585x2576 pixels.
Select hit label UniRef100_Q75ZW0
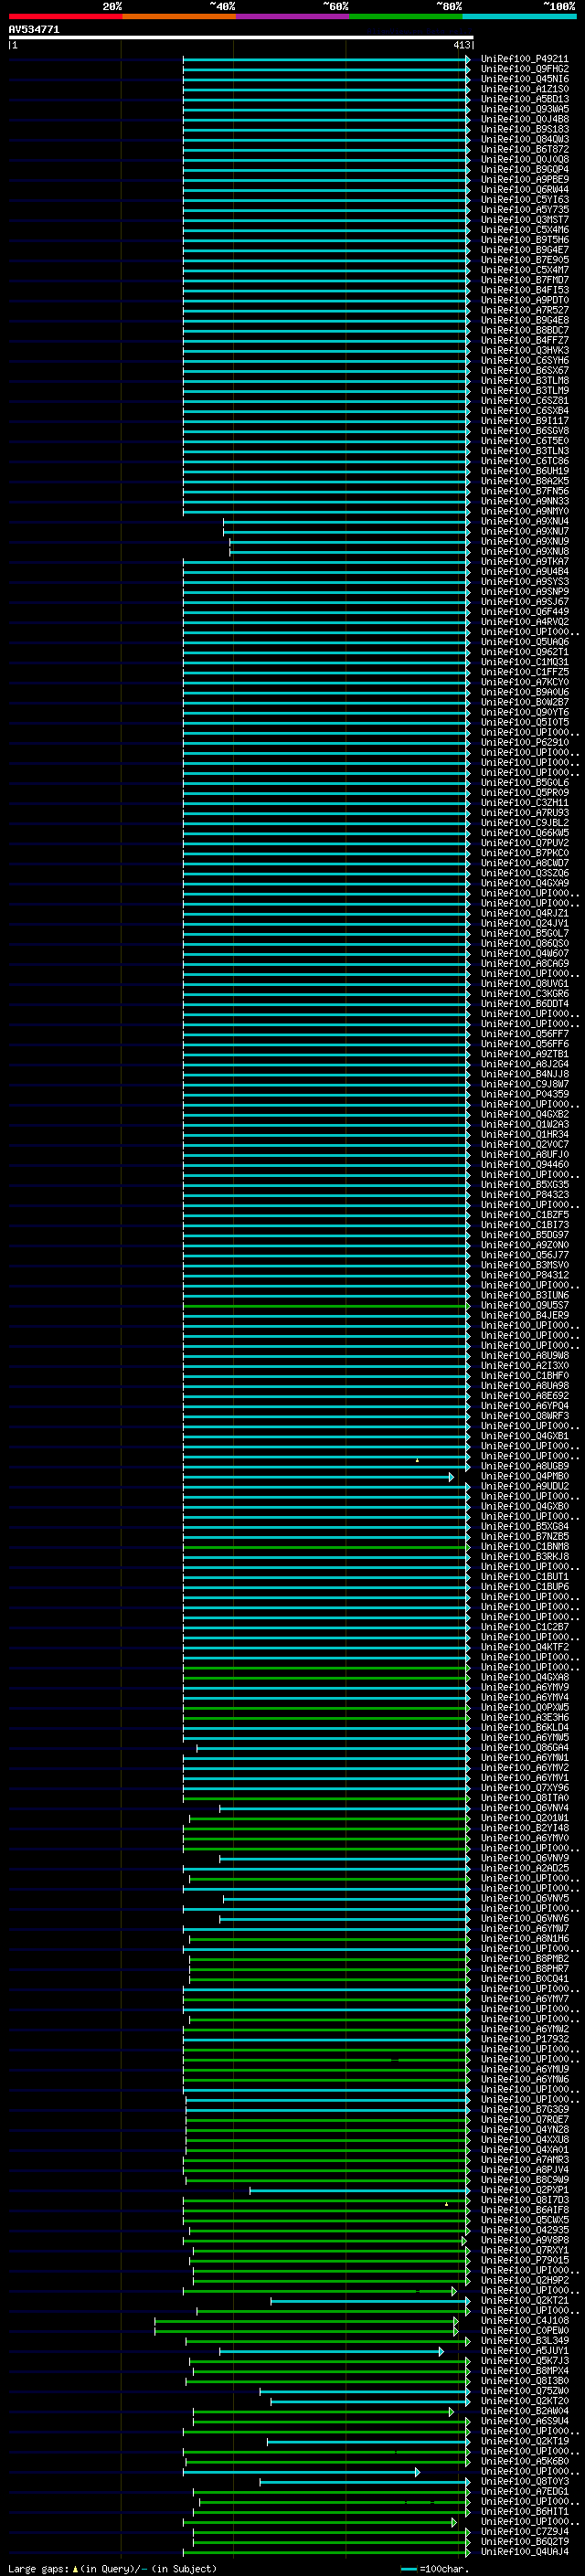click(524, 2391)
